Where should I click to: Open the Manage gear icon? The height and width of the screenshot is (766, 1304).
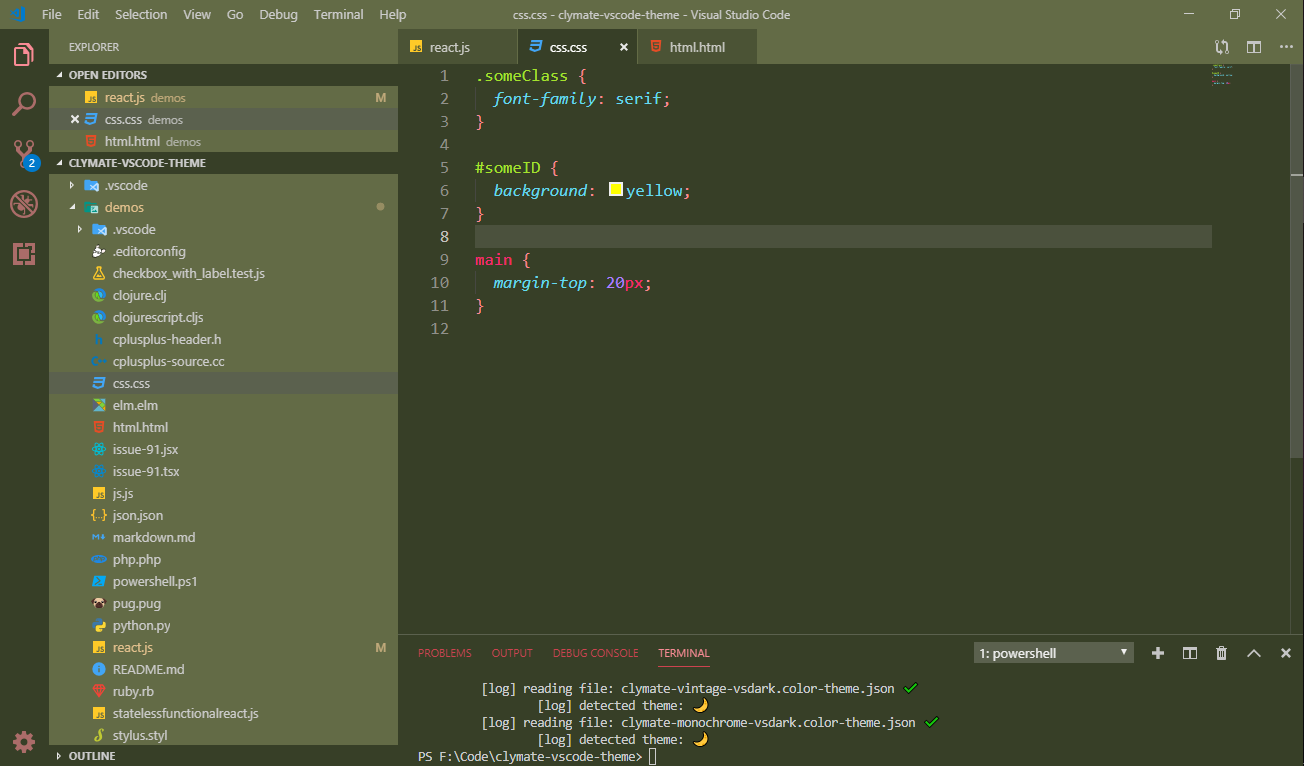point(24,741)
